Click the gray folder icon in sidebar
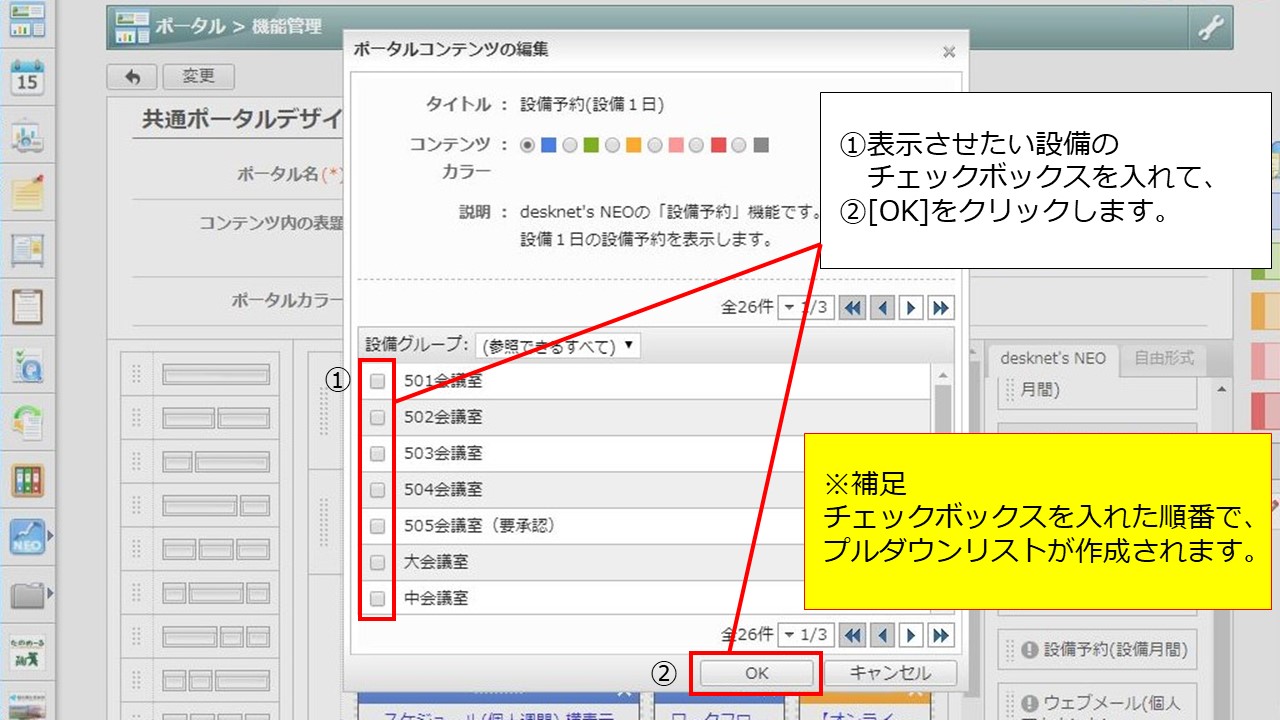This screenshot has width=1280, height=720. point(27,596)
